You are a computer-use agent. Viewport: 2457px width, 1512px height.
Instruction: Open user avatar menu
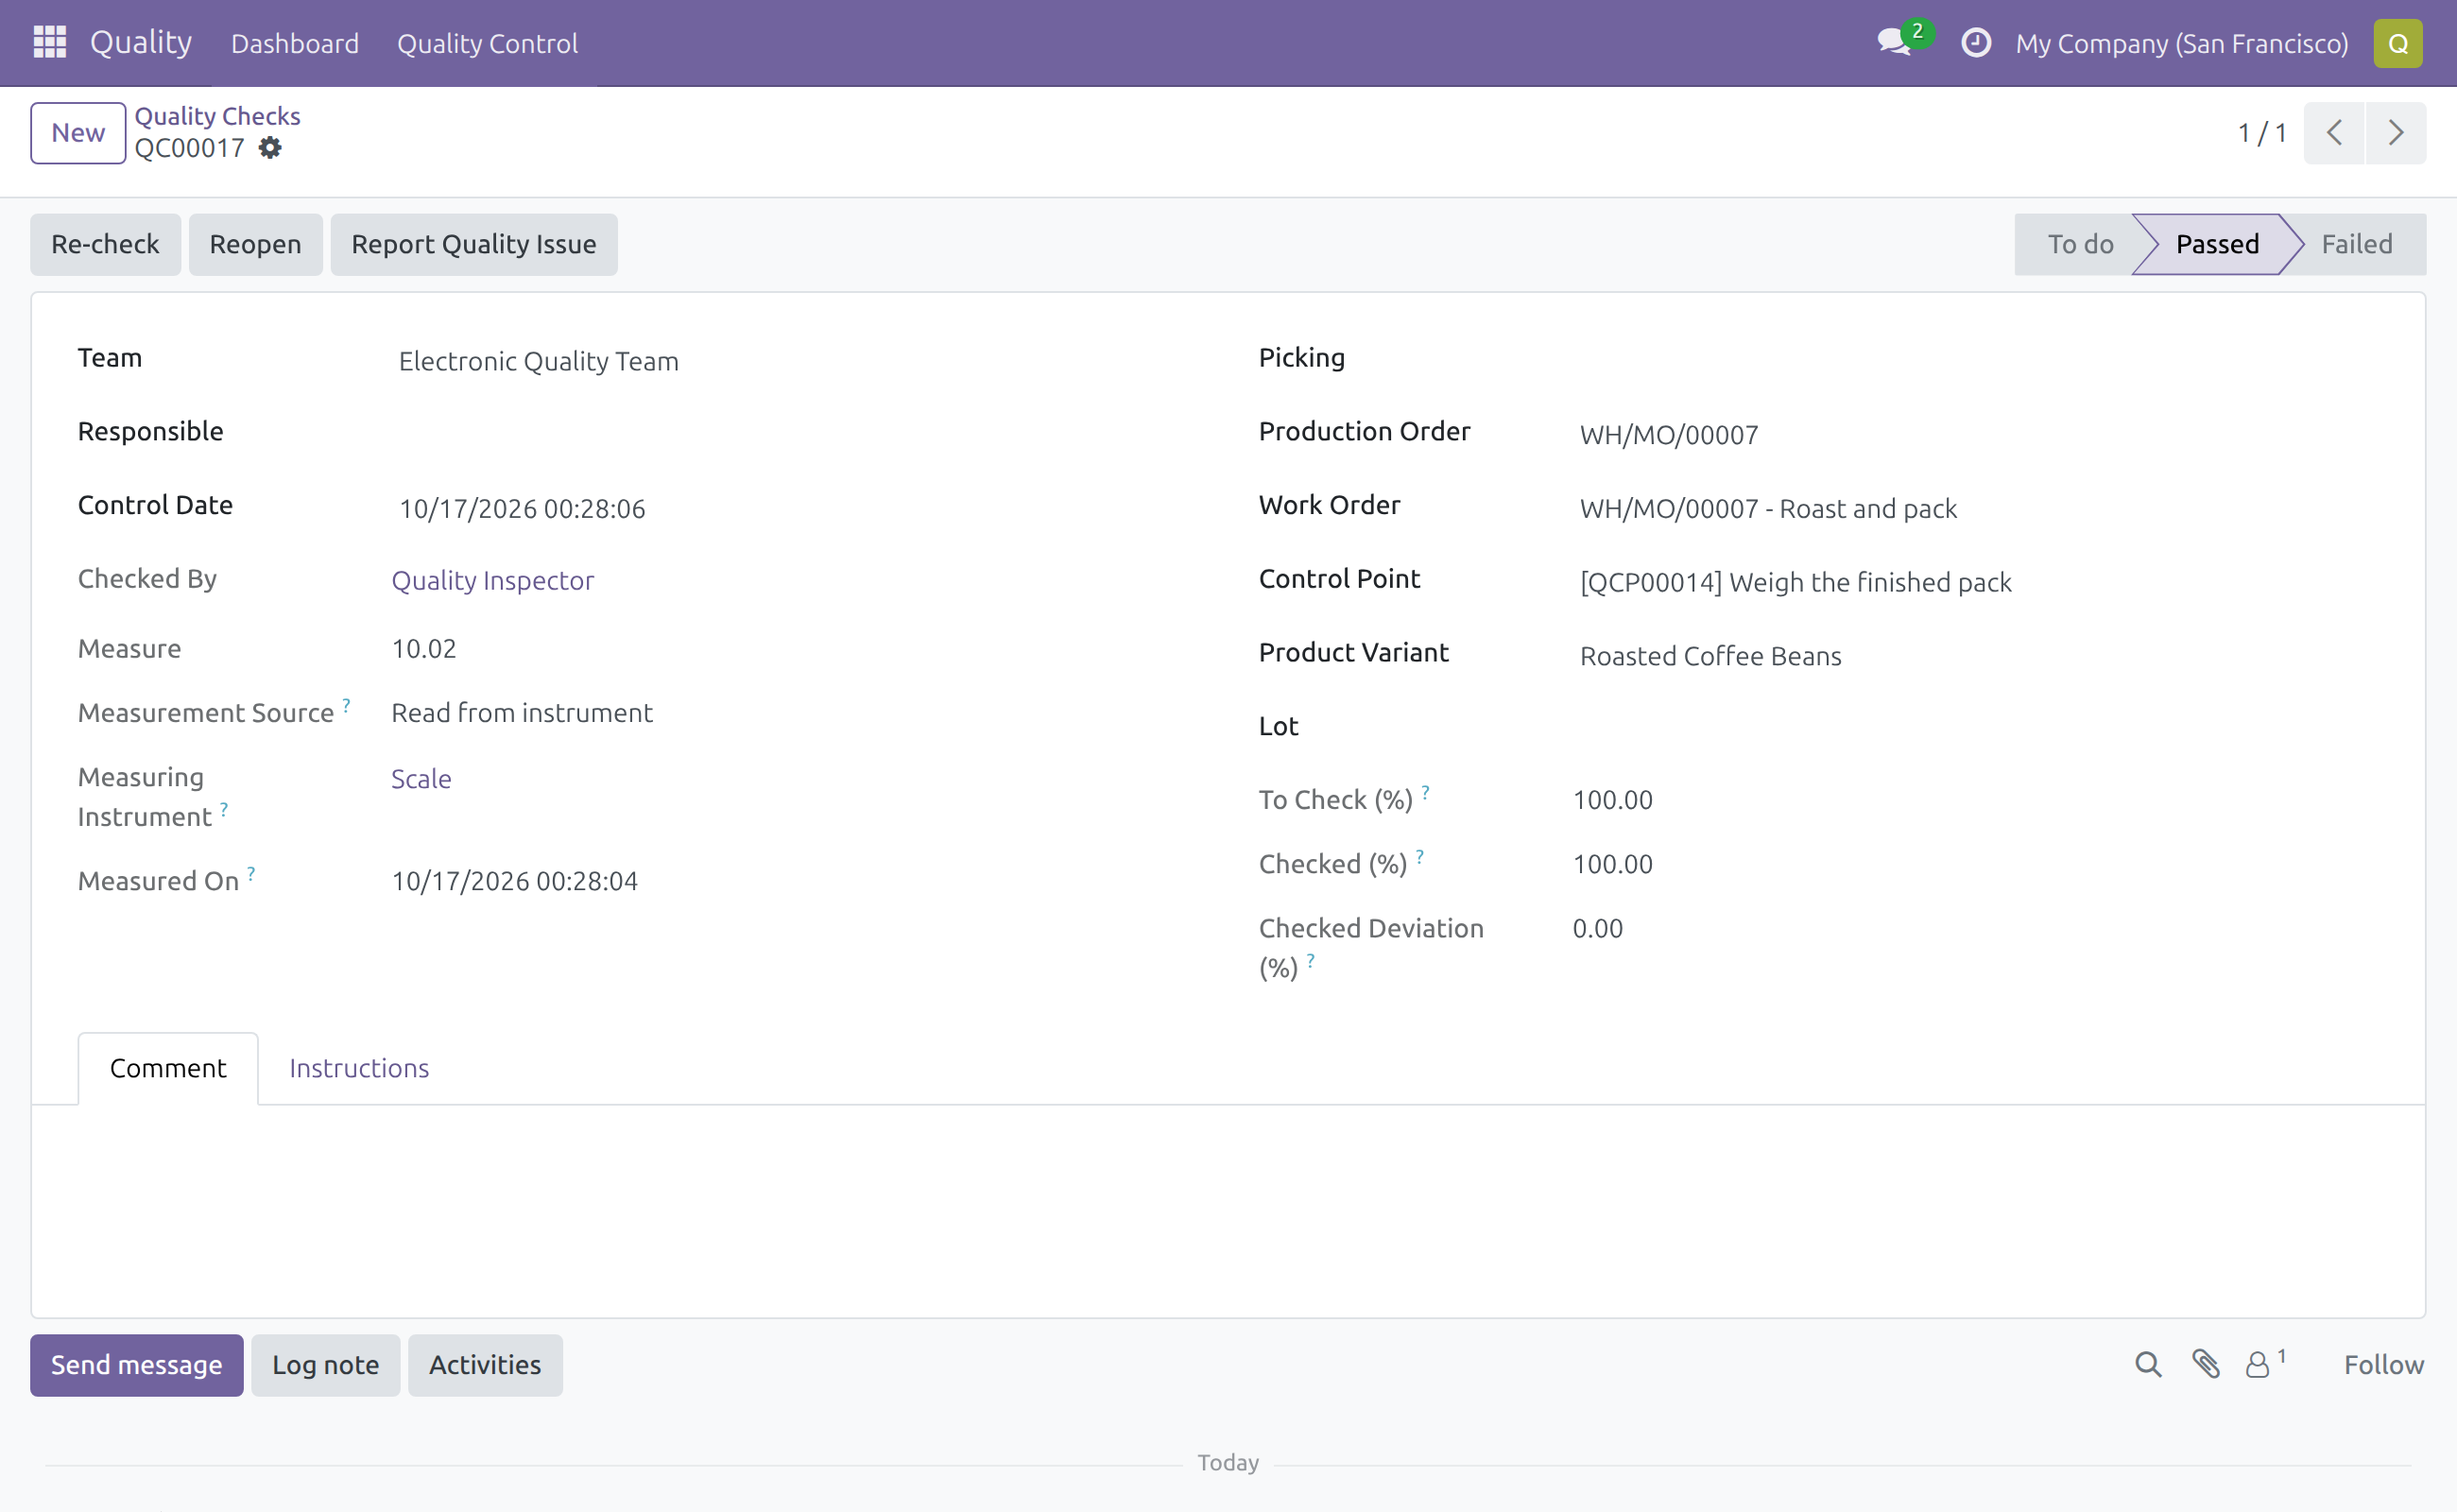point(2397,43)
